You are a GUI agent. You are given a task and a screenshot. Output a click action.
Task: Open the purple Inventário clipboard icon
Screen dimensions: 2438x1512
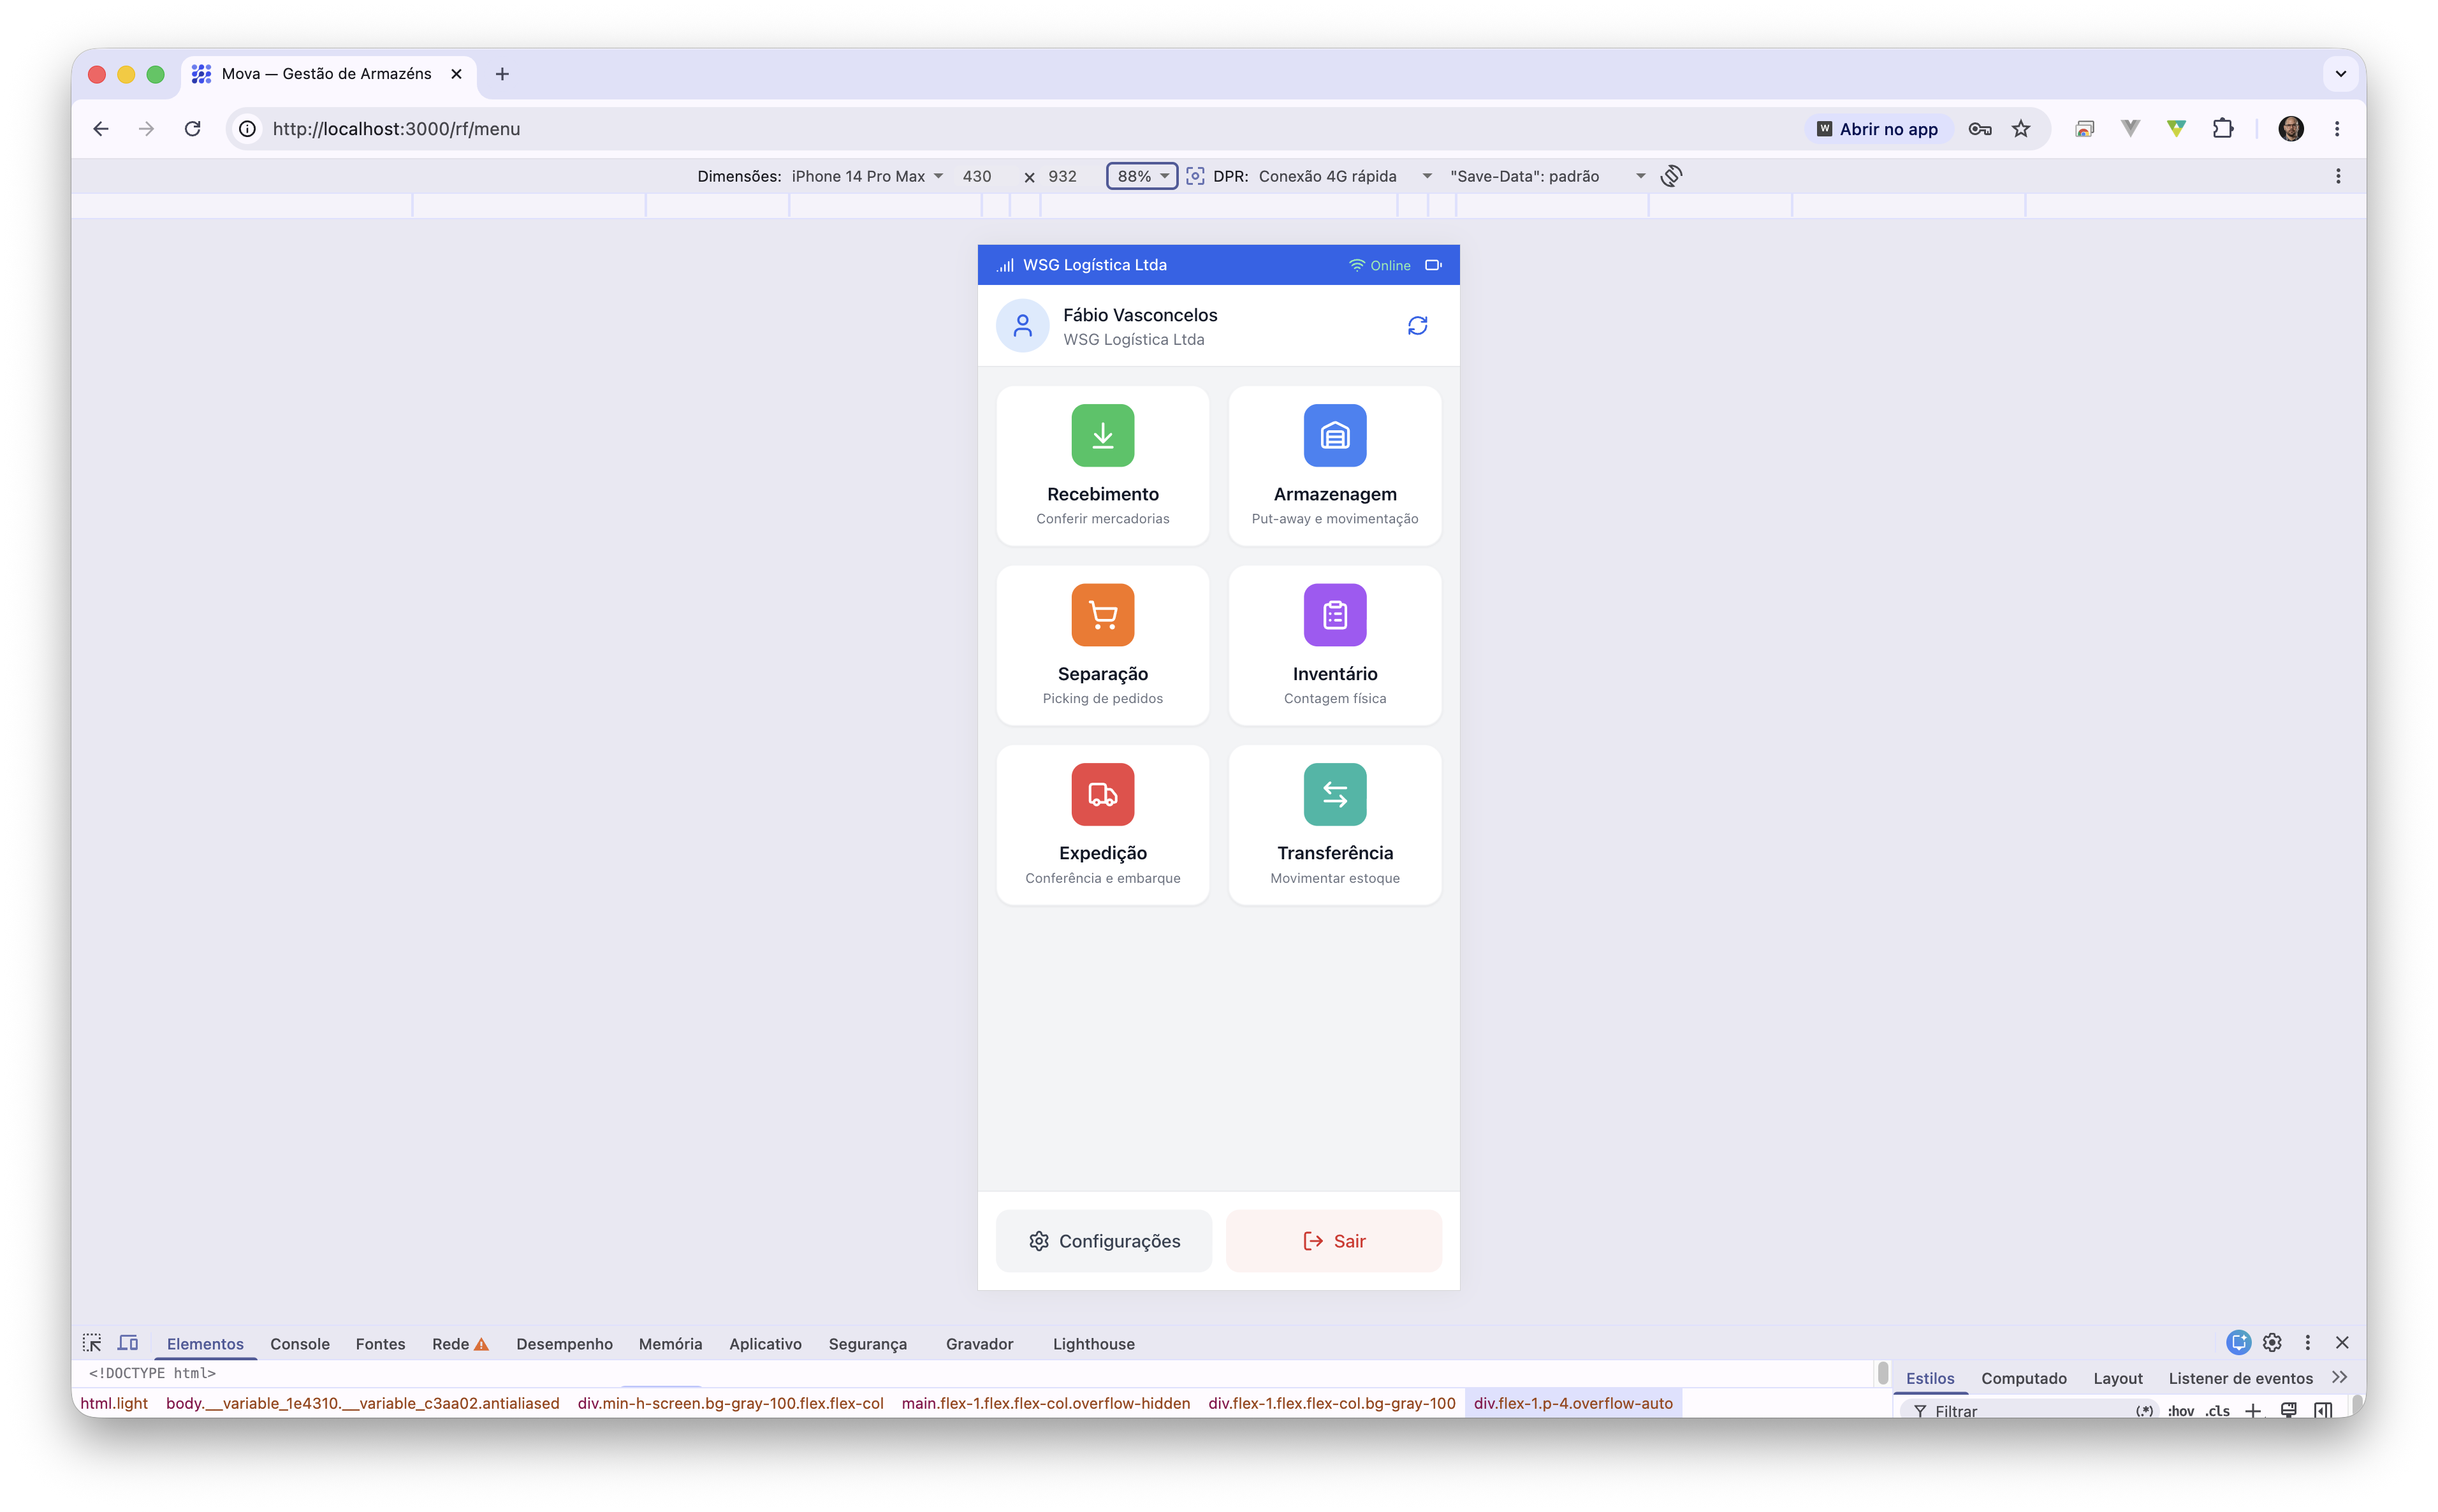1334,614
